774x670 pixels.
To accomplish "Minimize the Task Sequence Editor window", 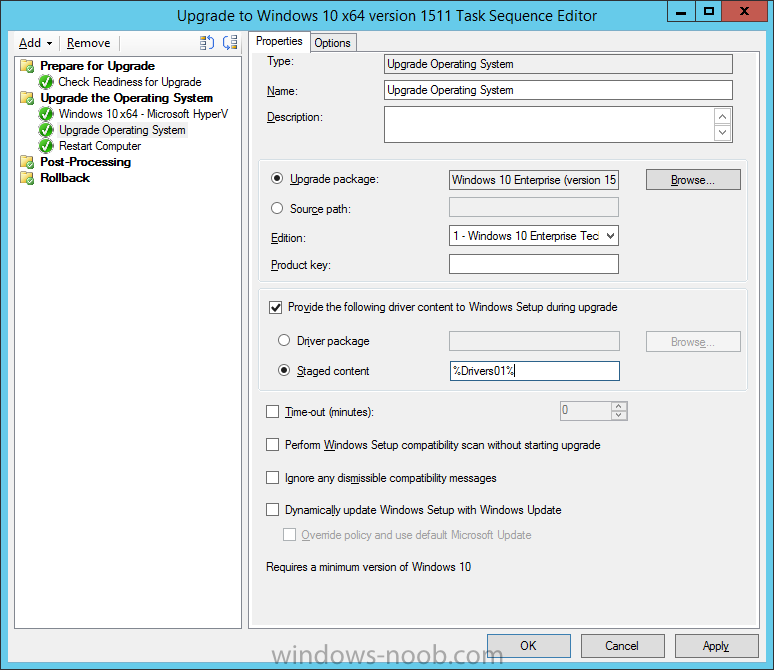I will tap(681, 11).
